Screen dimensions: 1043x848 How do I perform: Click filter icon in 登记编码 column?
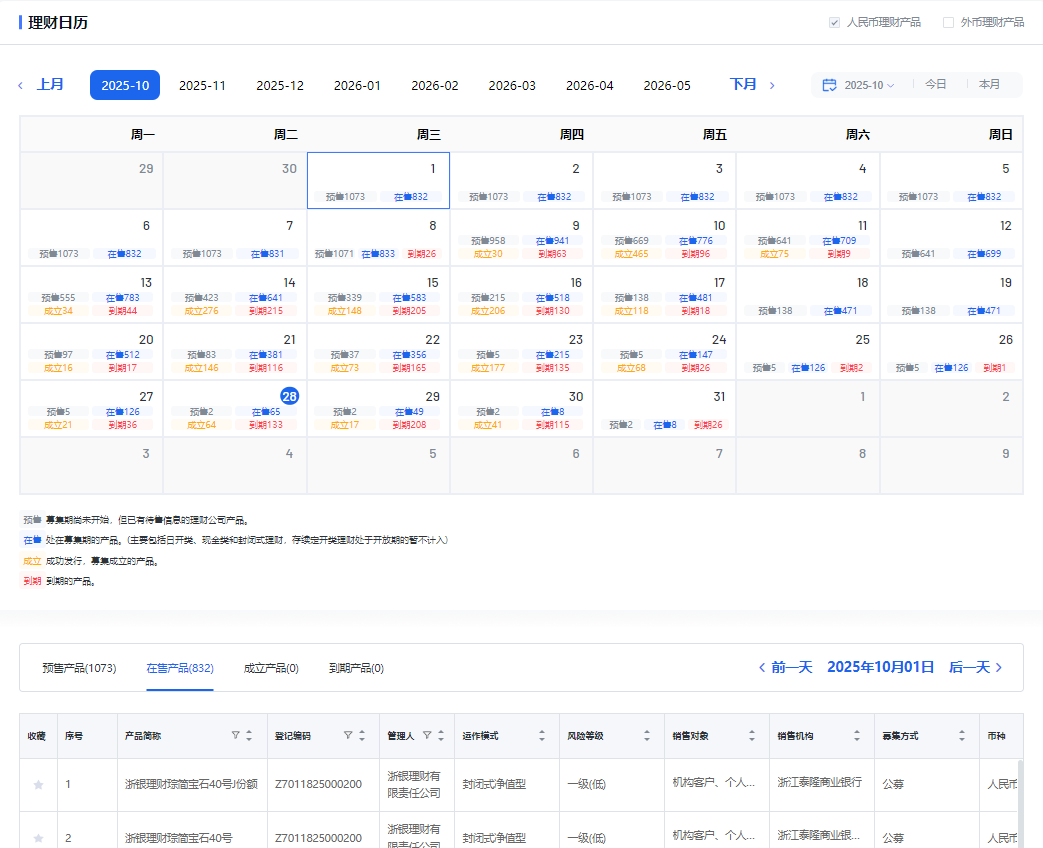(x=348, y=735)
